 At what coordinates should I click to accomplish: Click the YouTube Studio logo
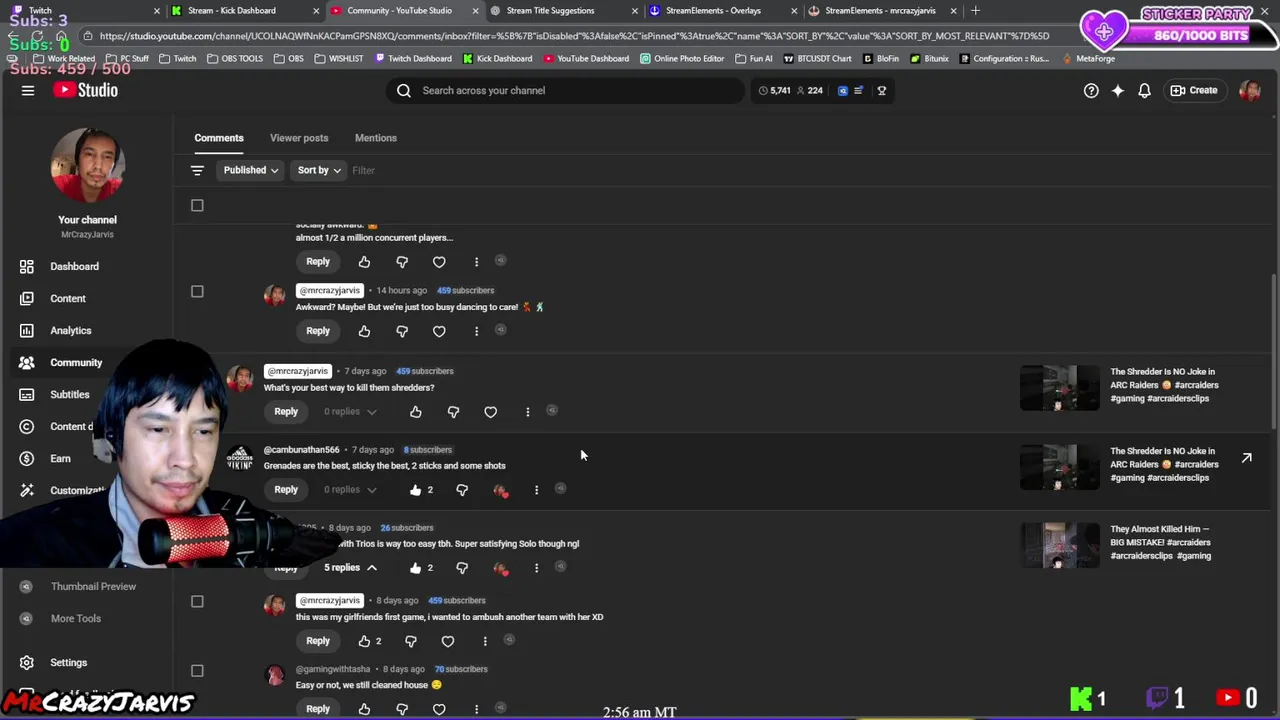(86, 90)
